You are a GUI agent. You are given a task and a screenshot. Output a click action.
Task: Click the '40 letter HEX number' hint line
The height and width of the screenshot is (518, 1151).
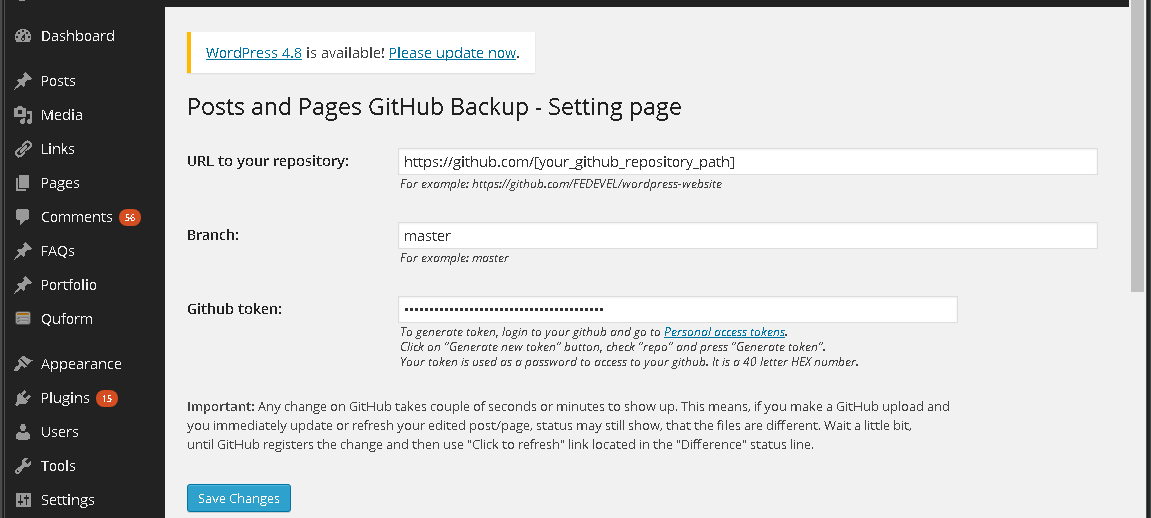coord(629,362)
